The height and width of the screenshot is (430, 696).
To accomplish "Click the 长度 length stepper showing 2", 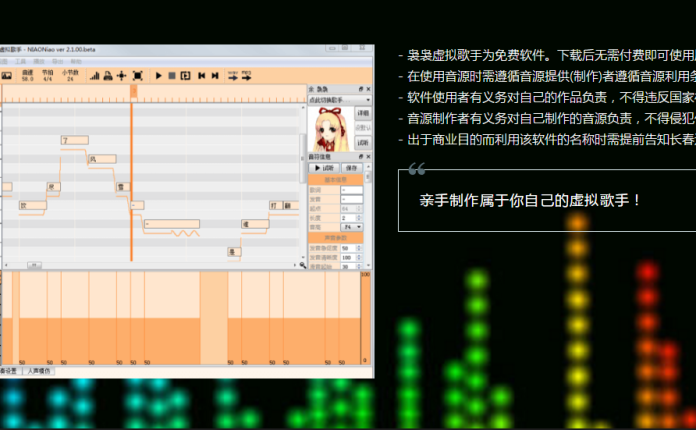I will (x=352, y=218).
